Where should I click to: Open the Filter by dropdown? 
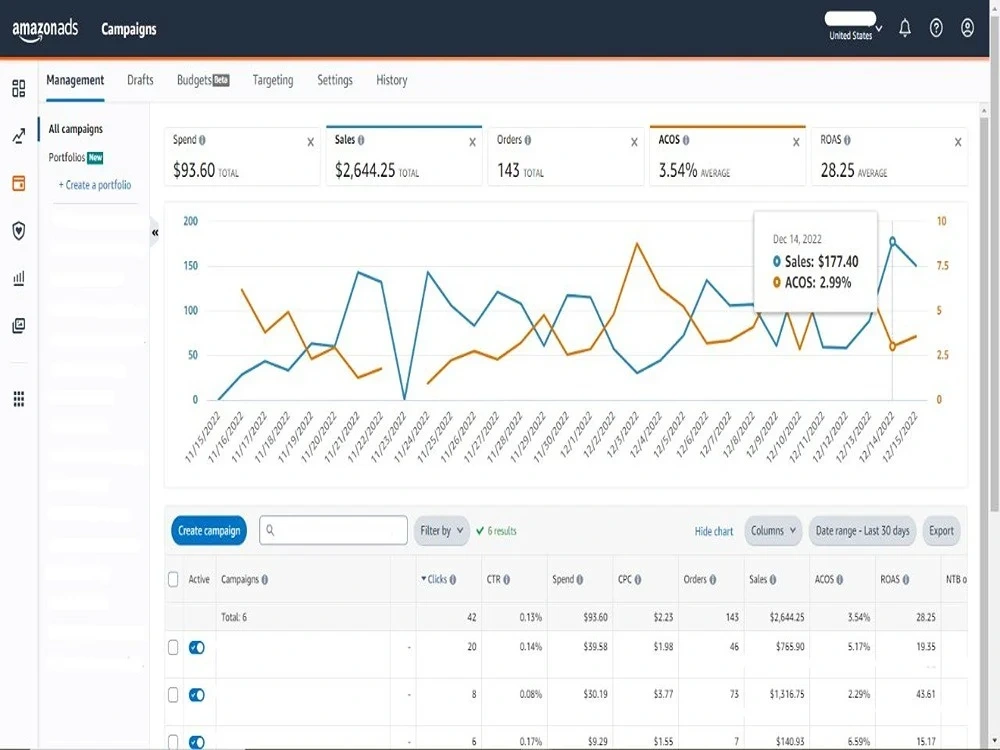point(442,531)
